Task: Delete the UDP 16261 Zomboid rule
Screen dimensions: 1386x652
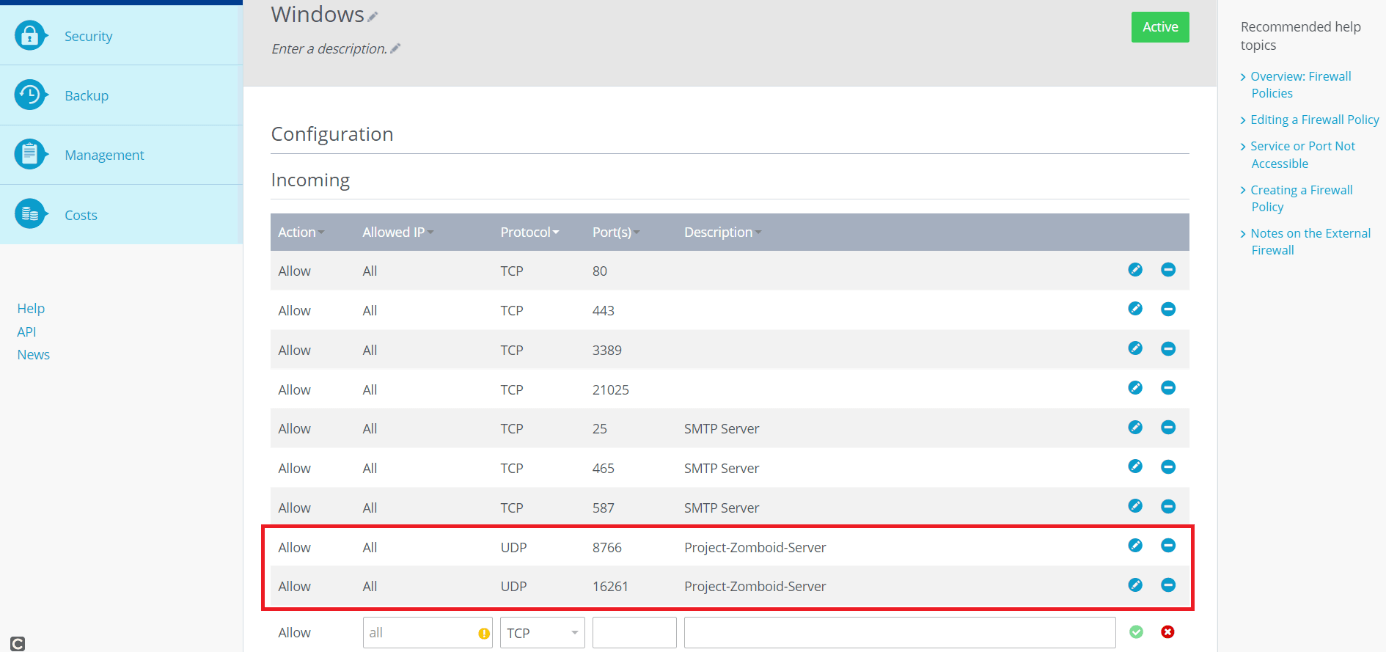Action: point(1168,585)
